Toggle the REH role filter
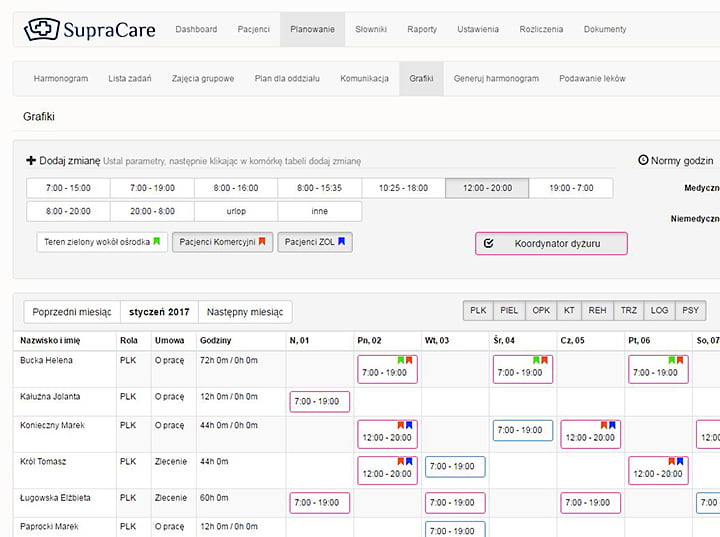Image resolution: width=720 pixels, height=537 pixels. point(597,311)
